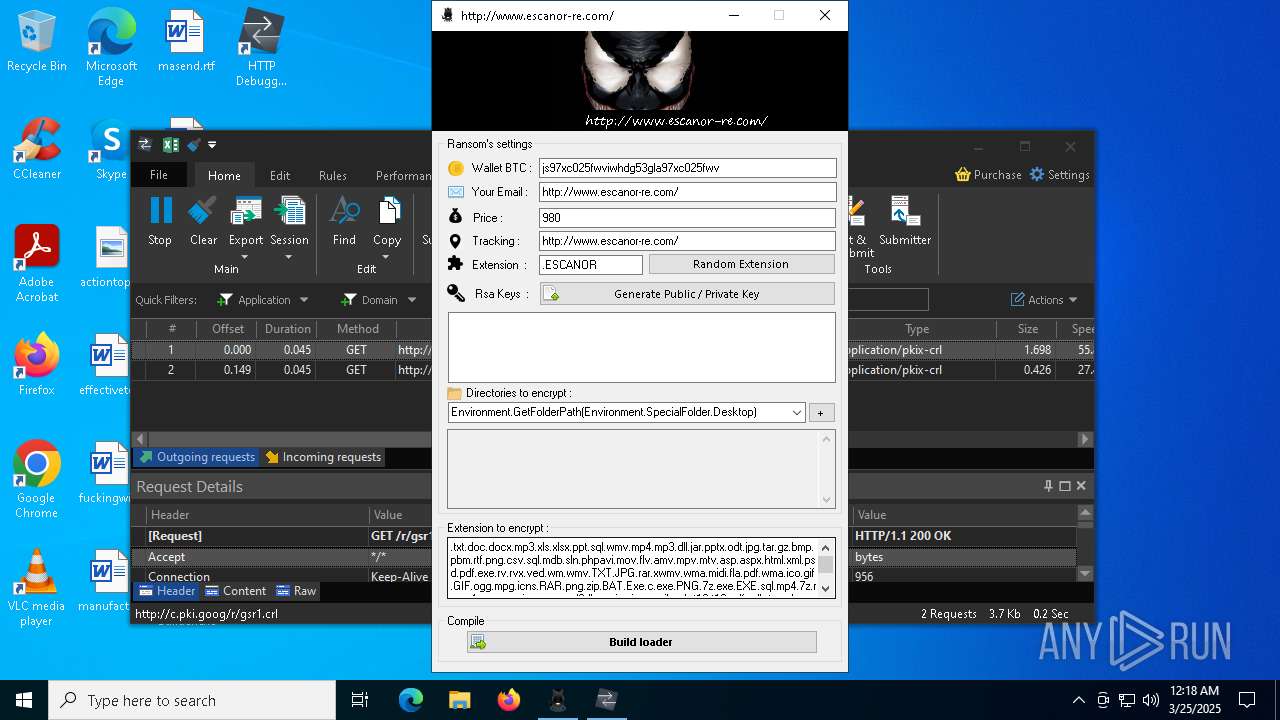
Task: Click the Tracking input field
Action: 687,241
